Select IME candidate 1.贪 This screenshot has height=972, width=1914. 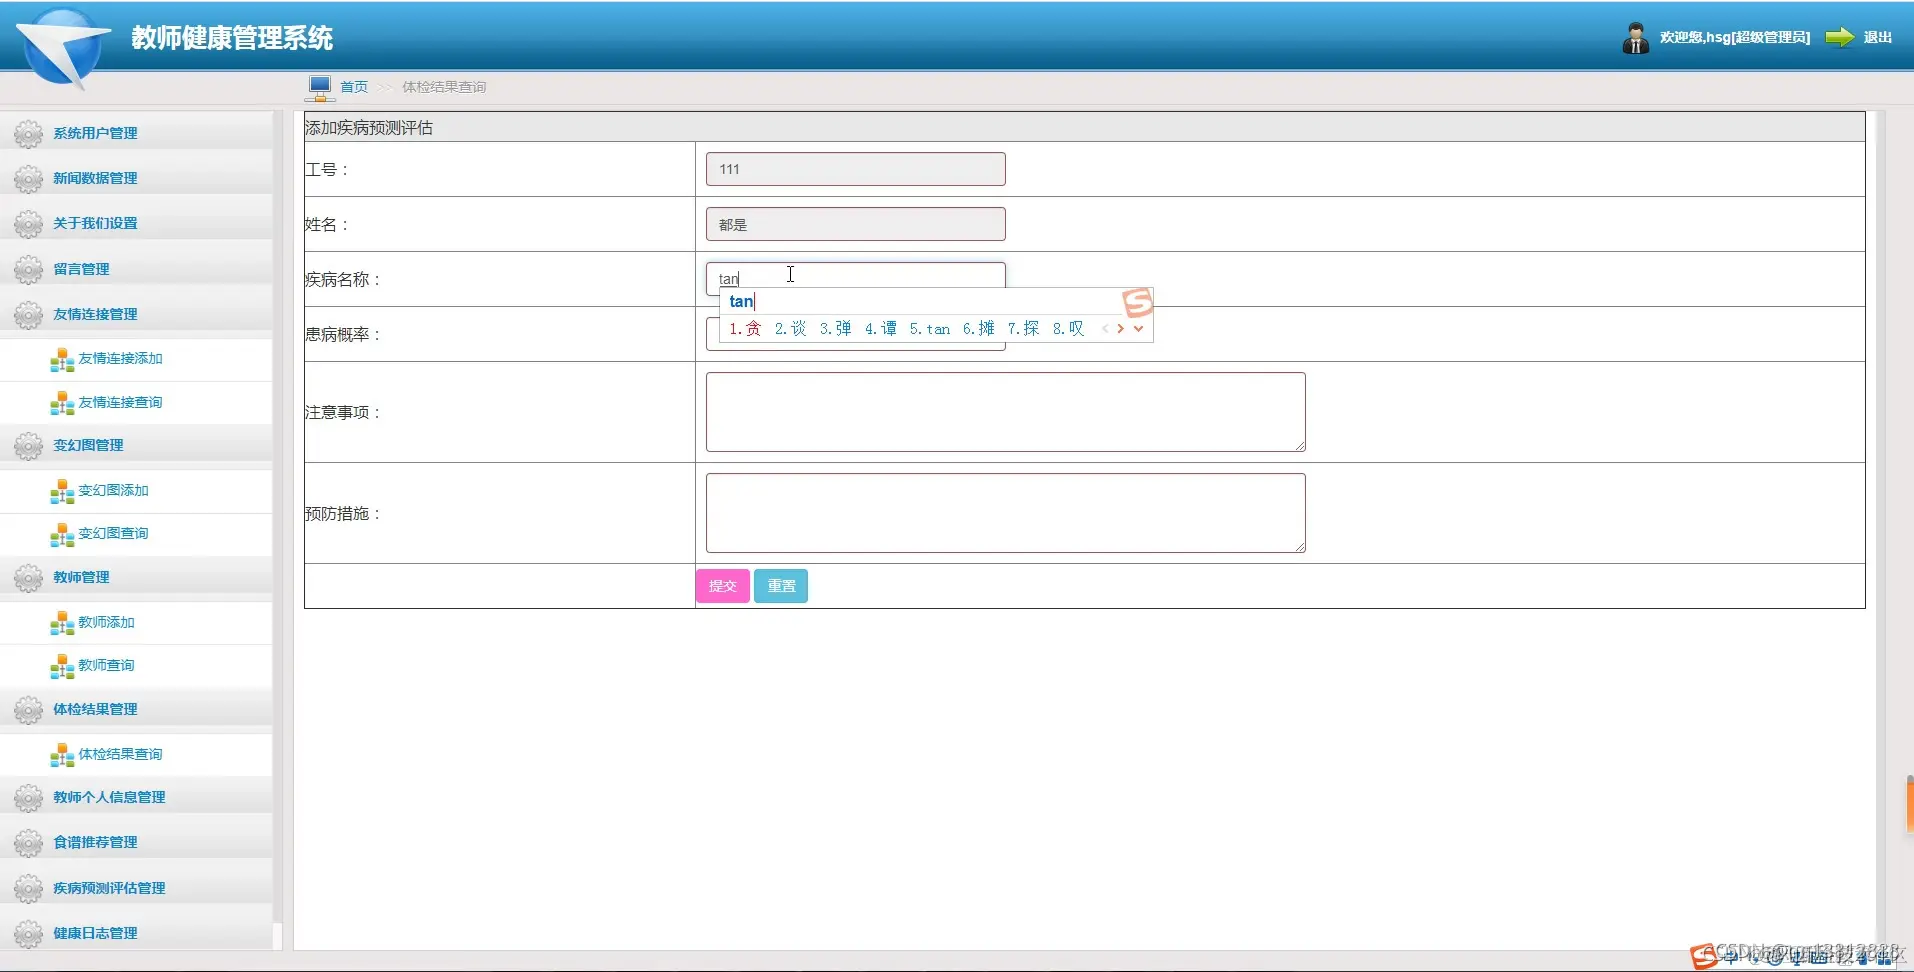(x=745, y=329)
